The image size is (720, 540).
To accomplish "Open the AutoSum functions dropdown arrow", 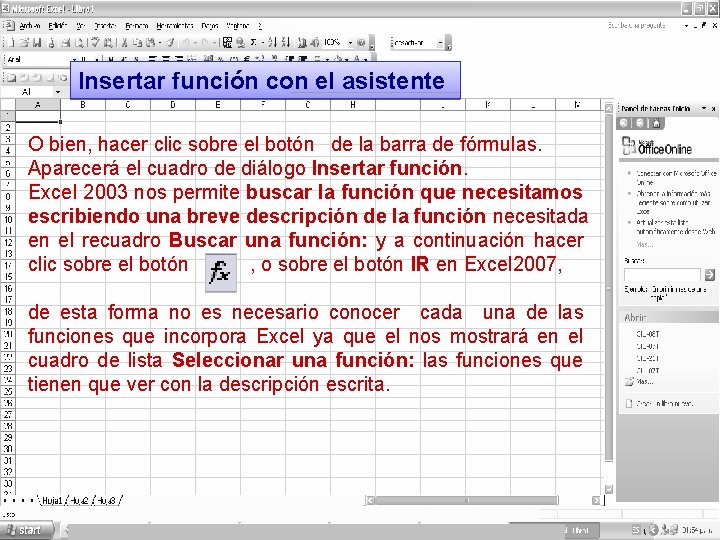I will pos(262,43).
